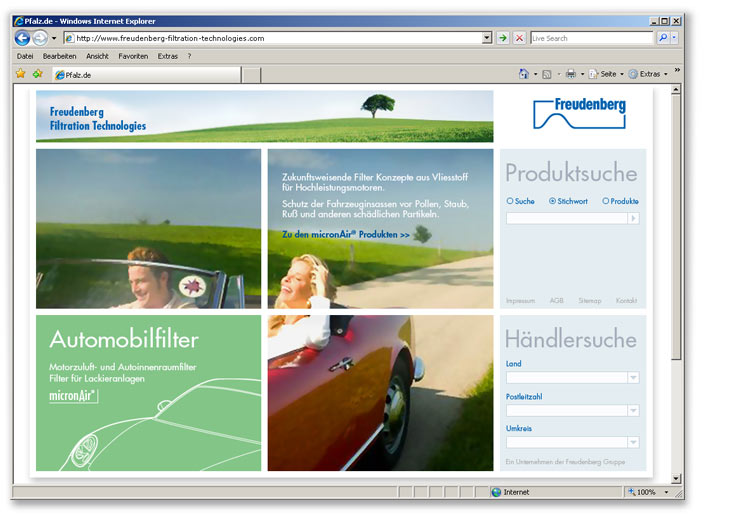Click the red Stop loading button
Viewport: 750px width, 530px height.
coord(519,38)
